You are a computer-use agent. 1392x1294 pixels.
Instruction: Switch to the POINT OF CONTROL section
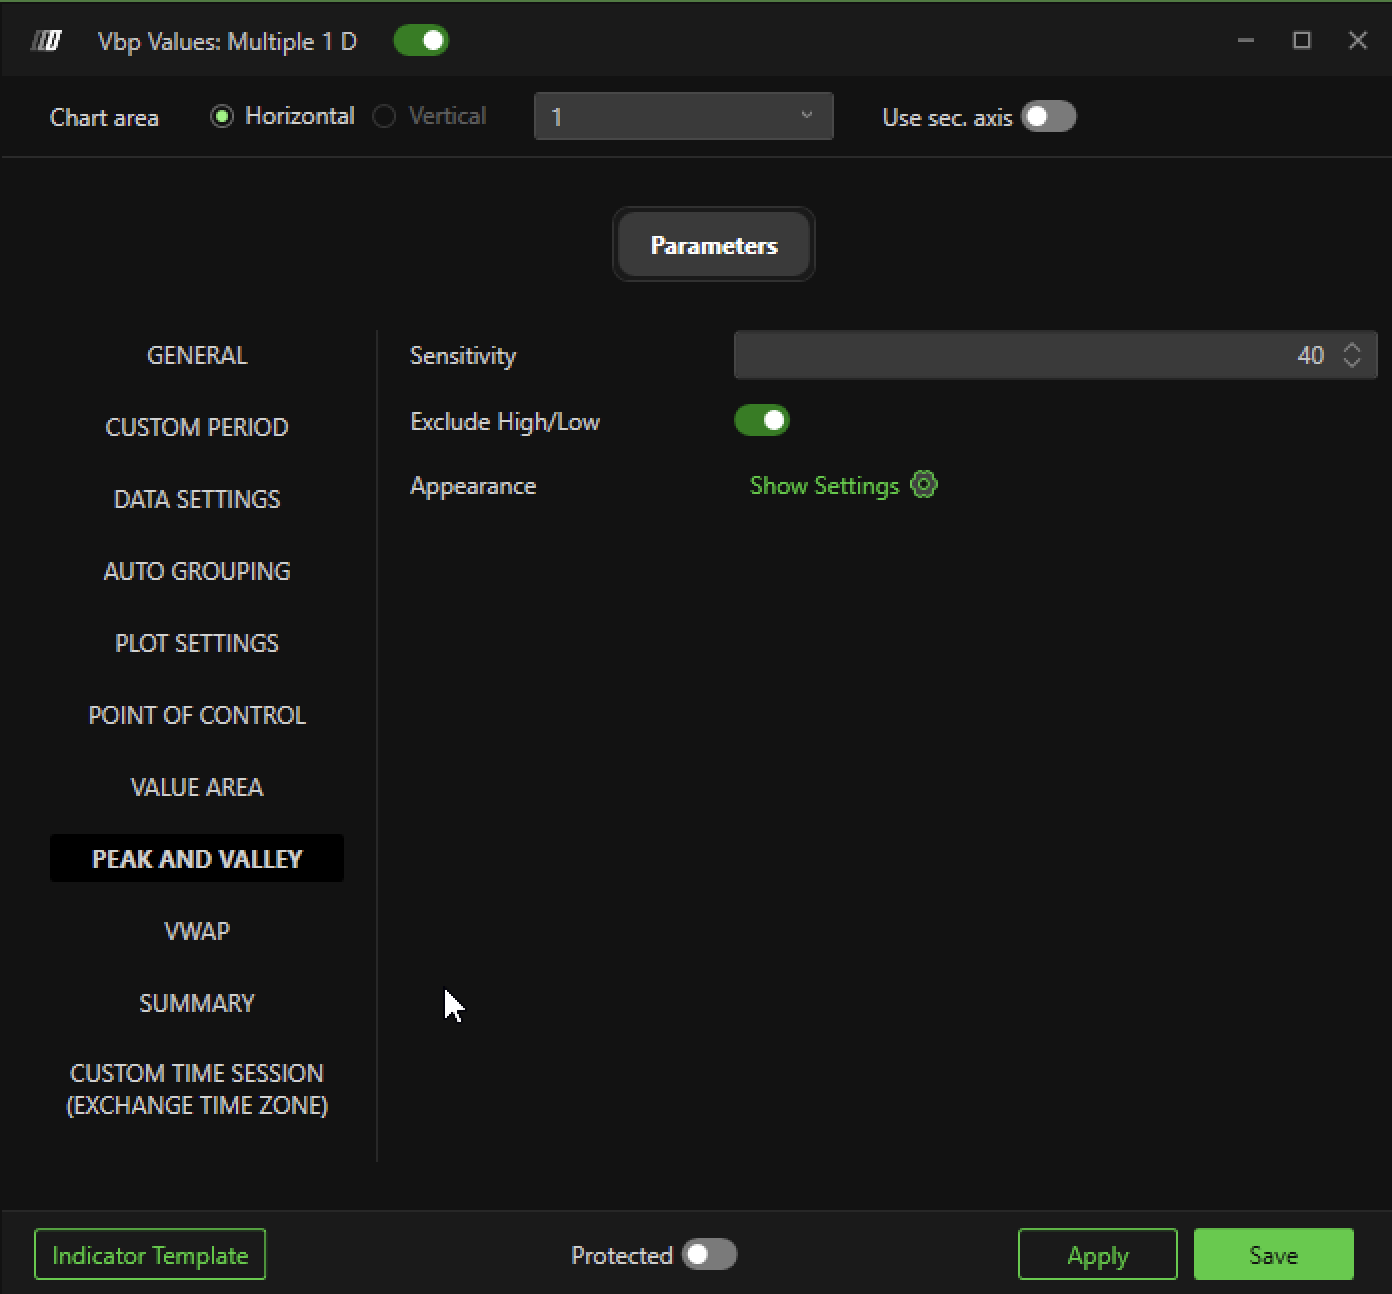(197, 715)
